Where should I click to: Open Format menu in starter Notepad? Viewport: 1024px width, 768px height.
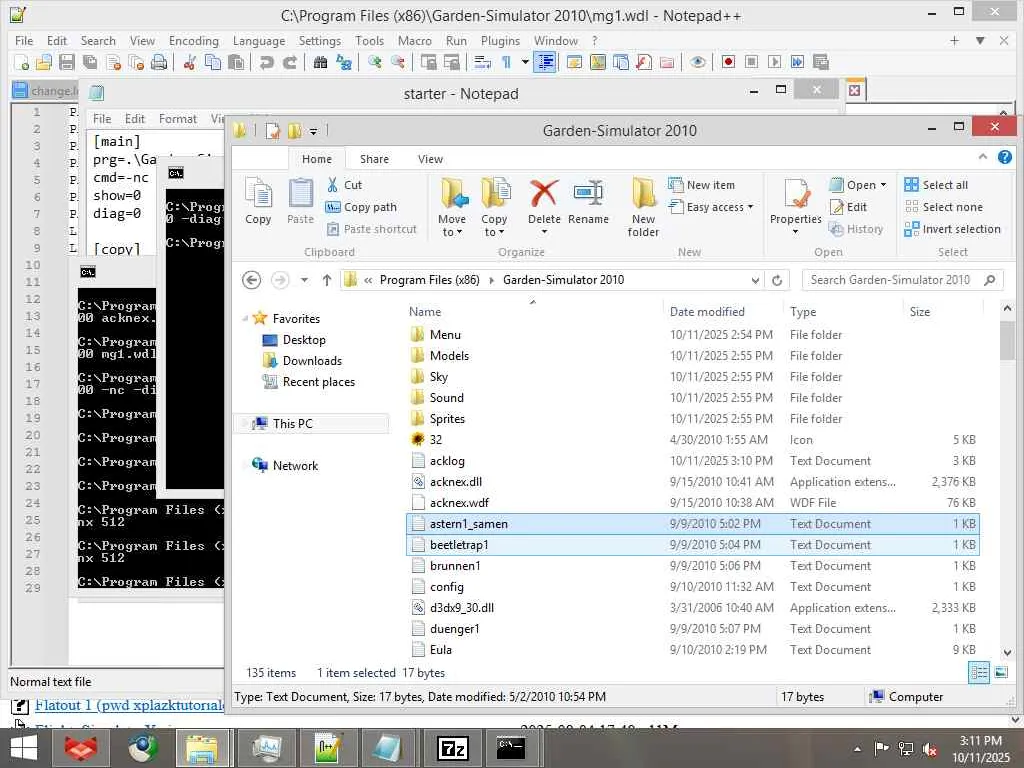point(178,119)
